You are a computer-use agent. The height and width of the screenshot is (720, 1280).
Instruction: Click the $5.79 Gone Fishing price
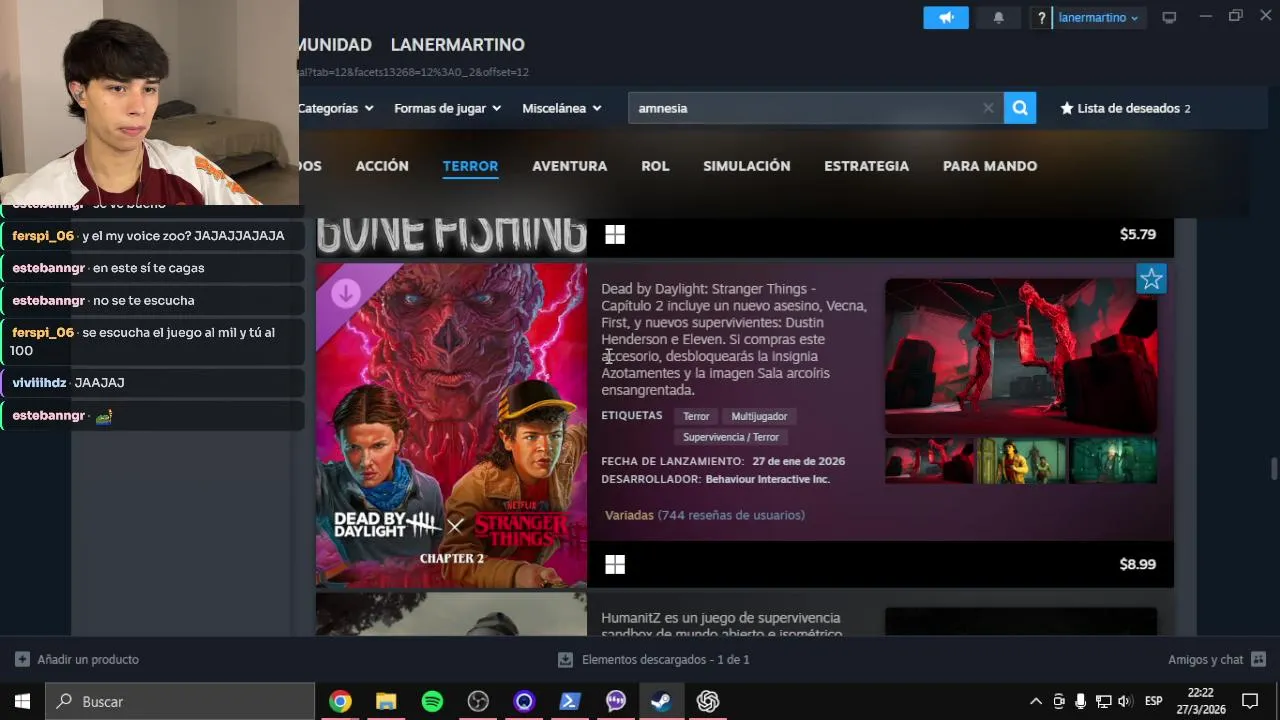(1137, 234)
